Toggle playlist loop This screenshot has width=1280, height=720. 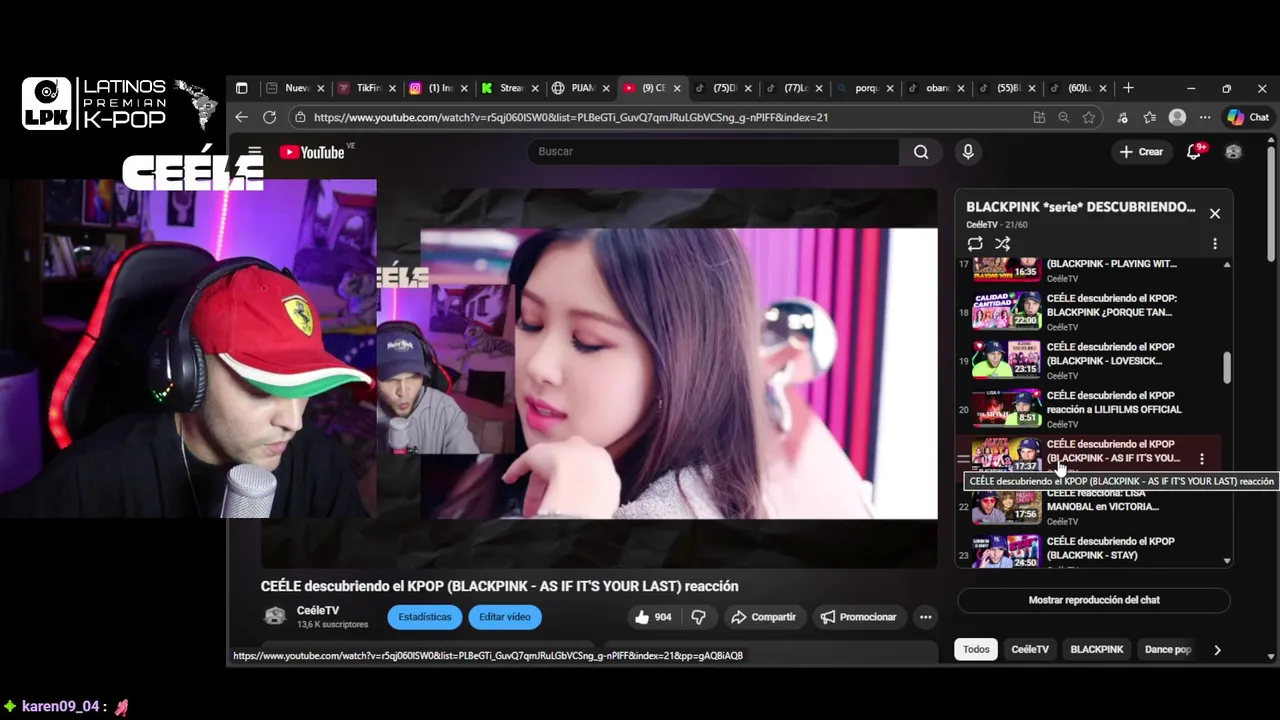975,244
